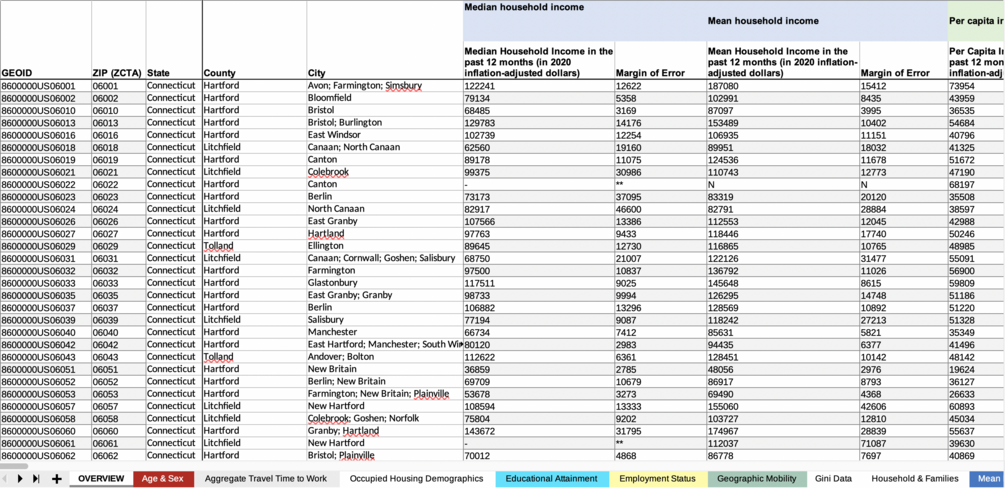Open the Age & Sex sheet tab
1005x488 pixels.
click(163, 478)
